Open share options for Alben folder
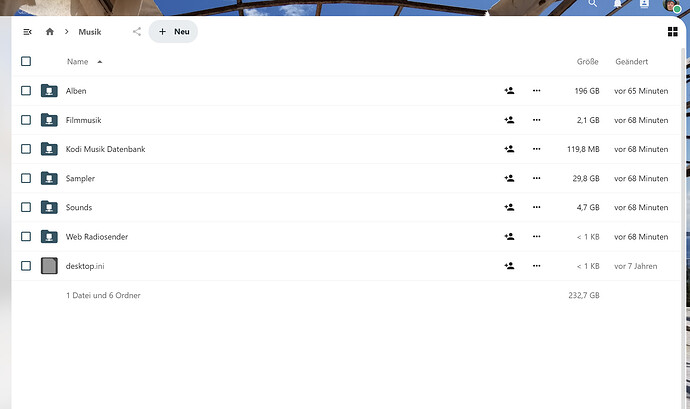The width and height of the screenshot is (690, 409). tap(509, 91)
